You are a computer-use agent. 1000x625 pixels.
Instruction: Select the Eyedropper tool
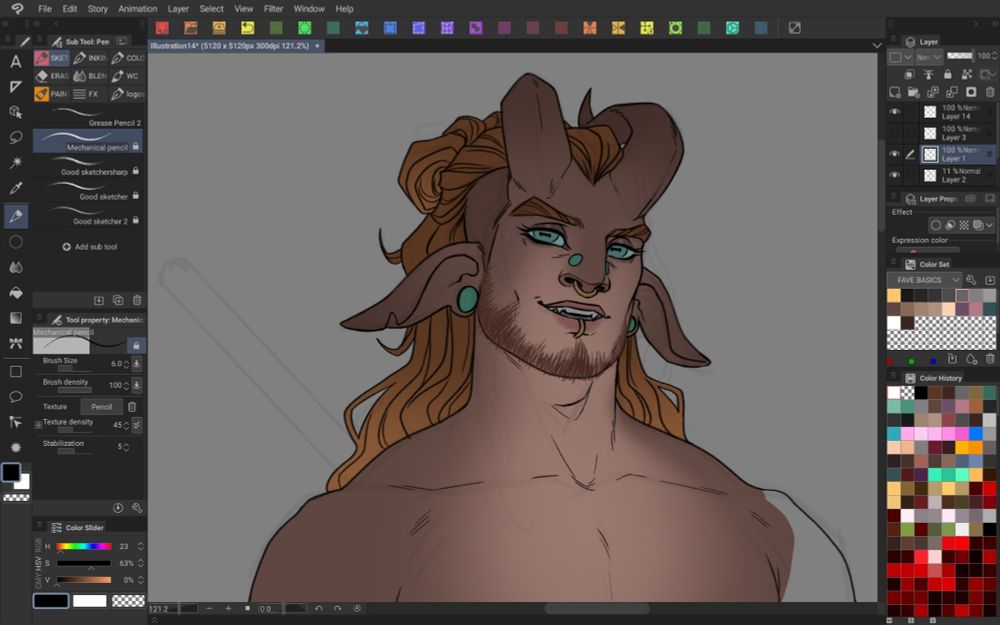tap(16, 189)
